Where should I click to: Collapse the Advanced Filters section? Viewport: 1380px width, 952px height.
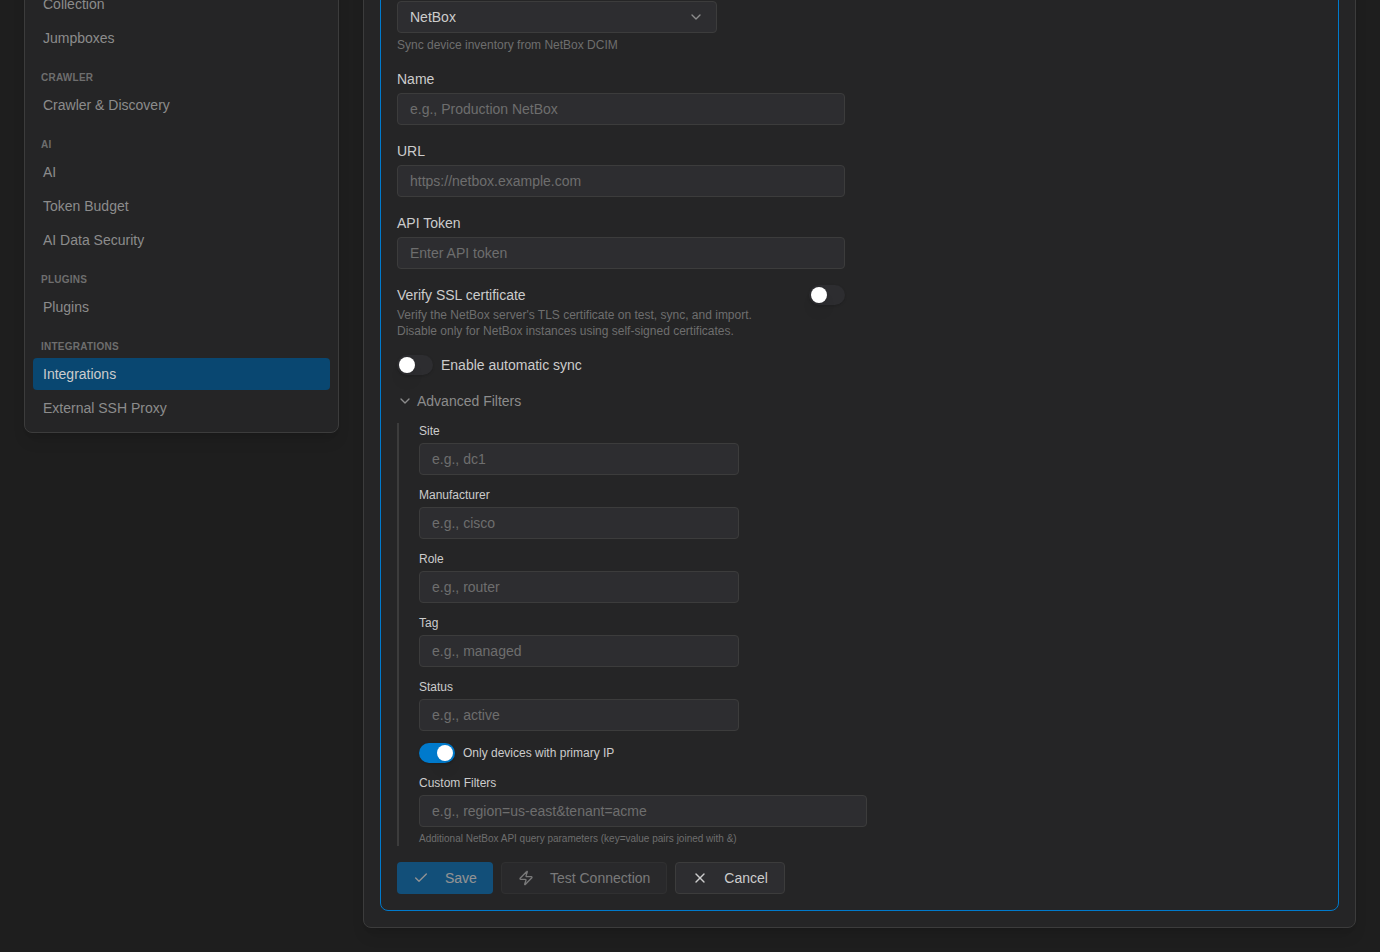pyautogui.click(x=460, y=401)
